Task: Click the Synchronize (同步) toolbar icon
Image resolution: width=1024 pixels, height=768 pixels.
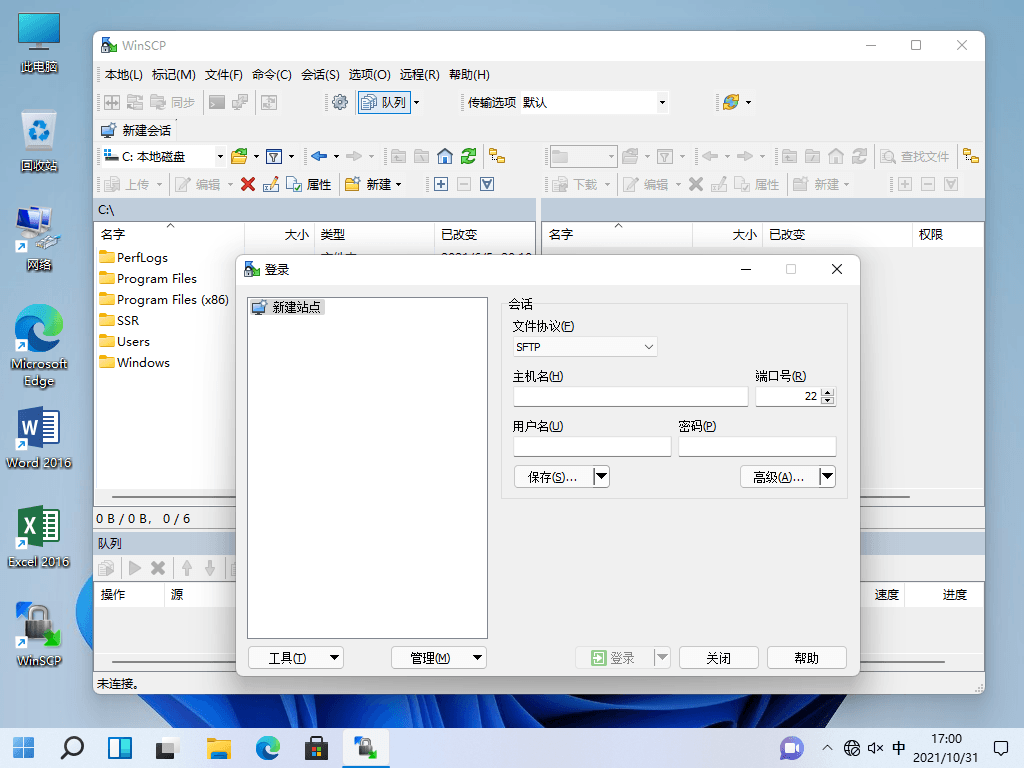Action: [x=172, y=103]
